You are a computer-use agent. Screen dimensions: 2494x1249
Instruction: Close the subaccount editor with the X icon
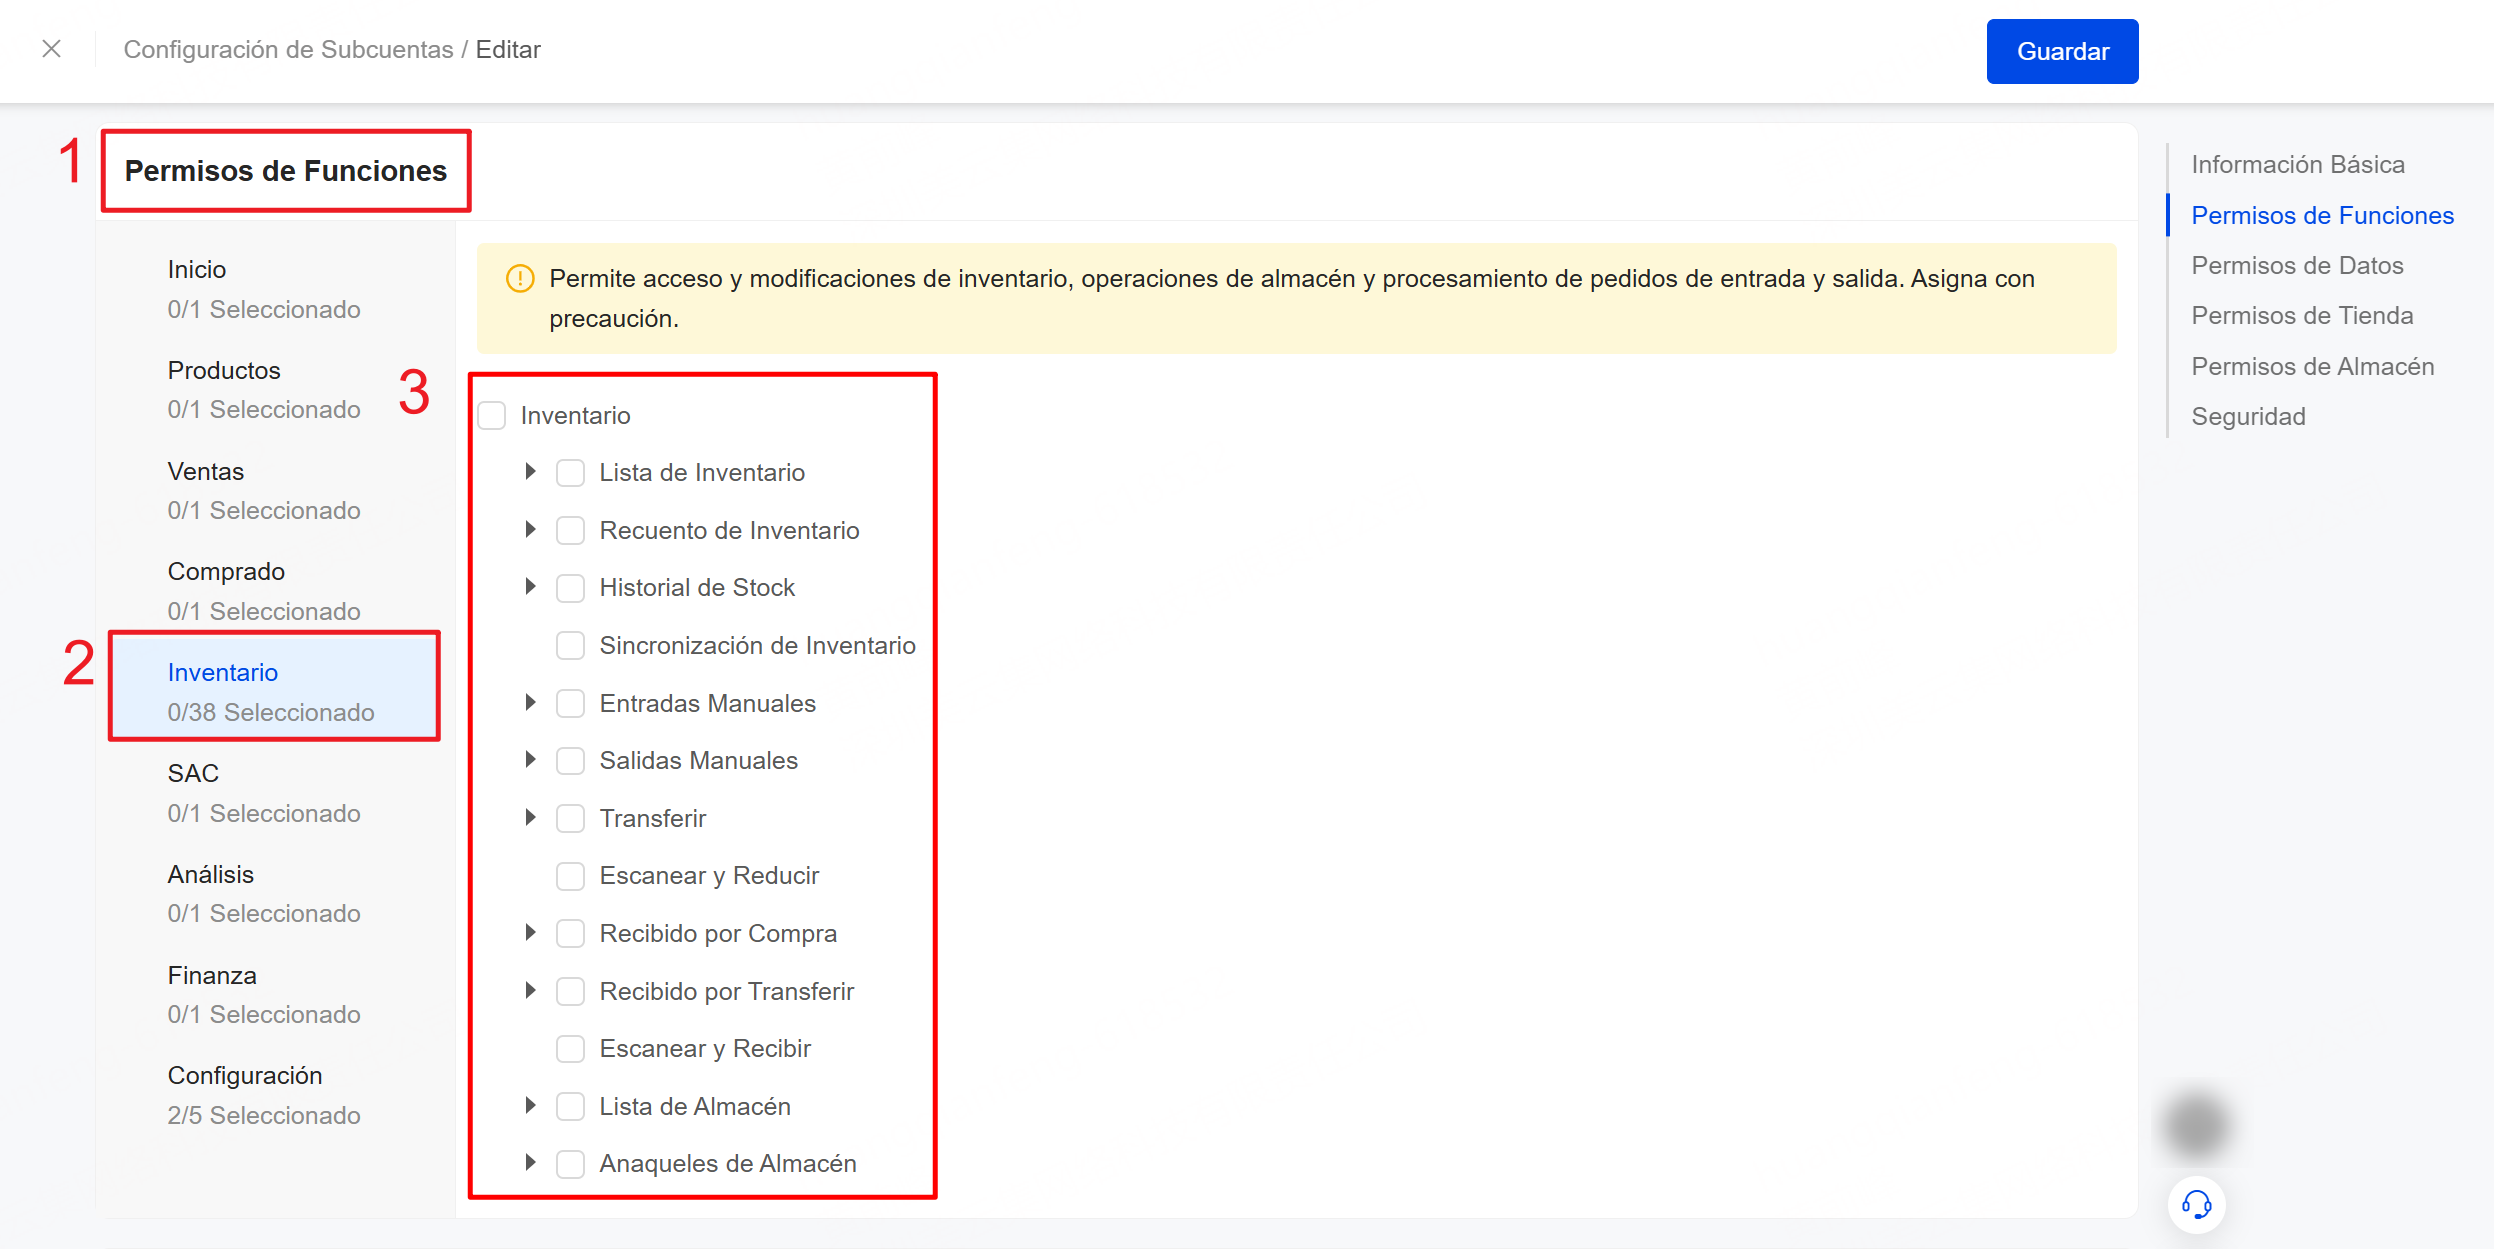52,49
